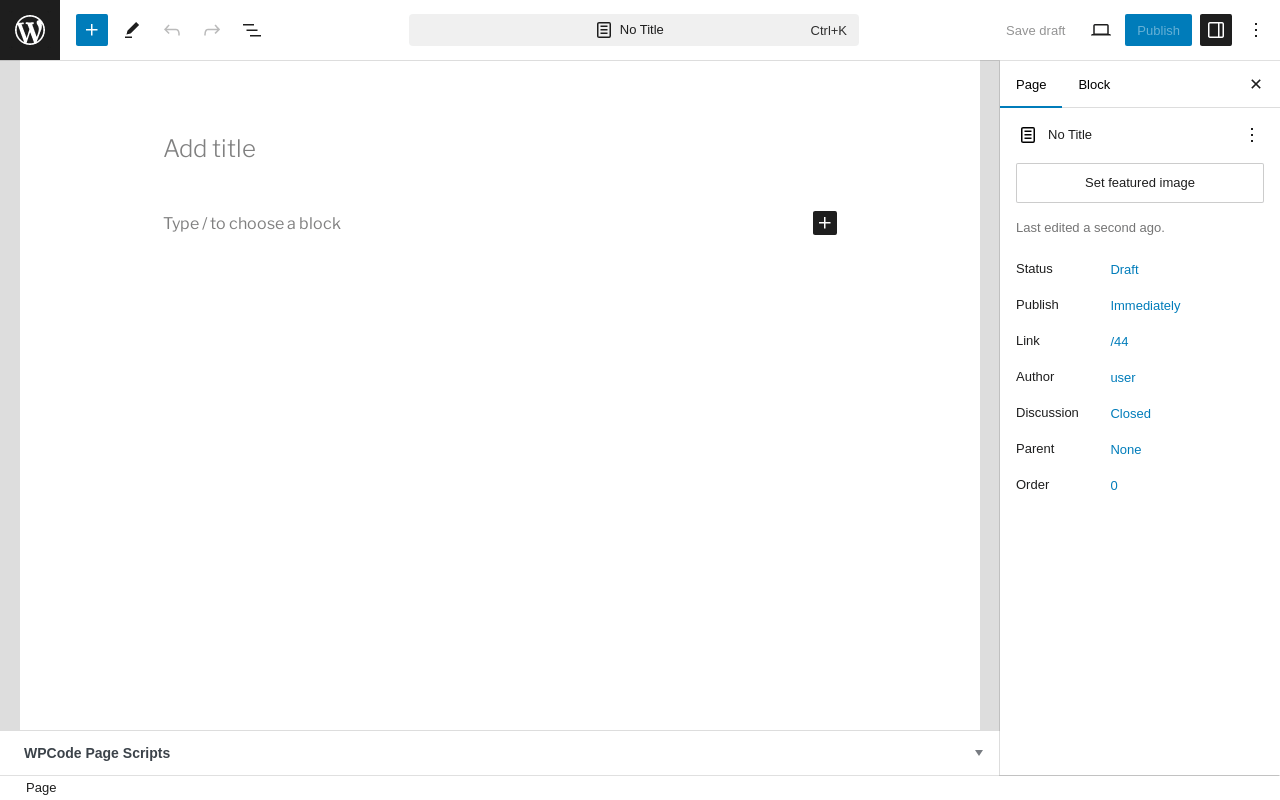Toggle the Settings sidebar panel
This screenshot has width=1280, height=800.
[x=1216, y=30]
